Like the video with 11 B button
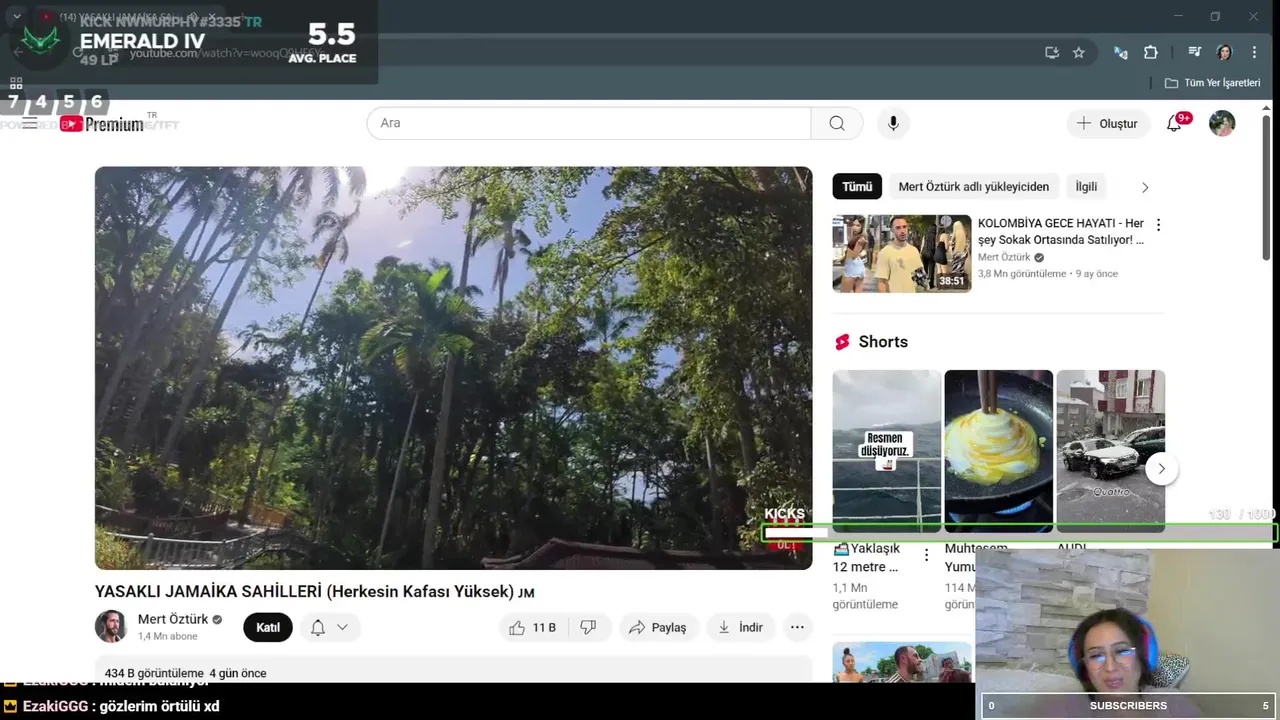 pos(533,627)
